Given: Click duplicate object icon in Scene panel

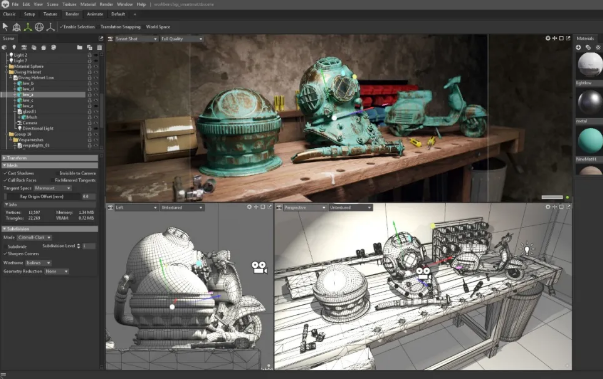Looking at the screenshot, I should pos(89,47).
